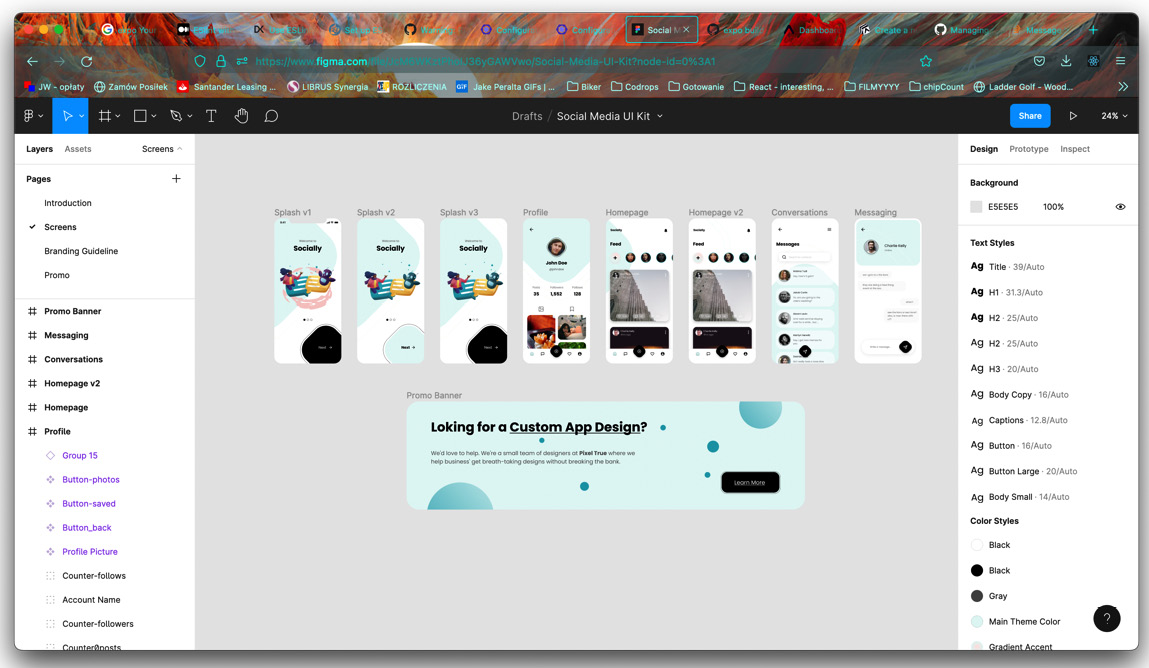Open the zoom percentage dropdown

click(x=1113, y=115)
